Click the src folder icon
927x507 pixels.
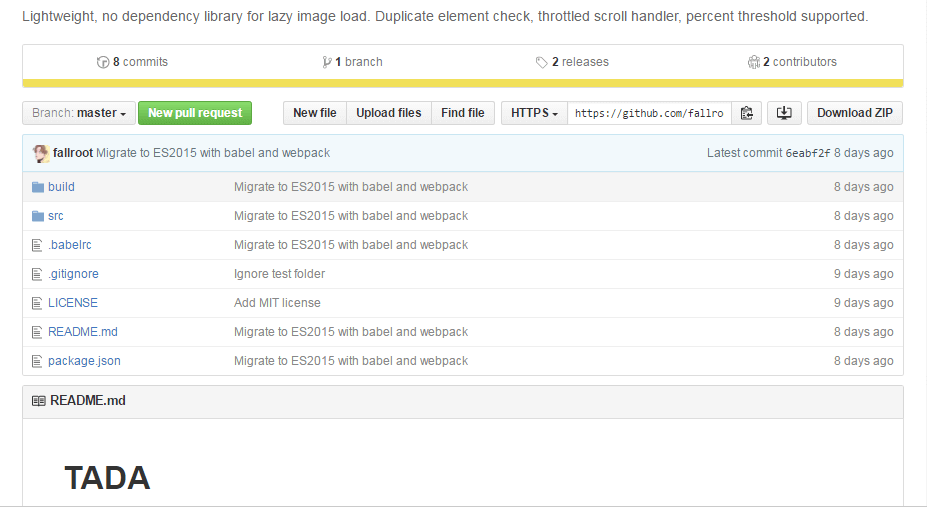tap(38, 216)
